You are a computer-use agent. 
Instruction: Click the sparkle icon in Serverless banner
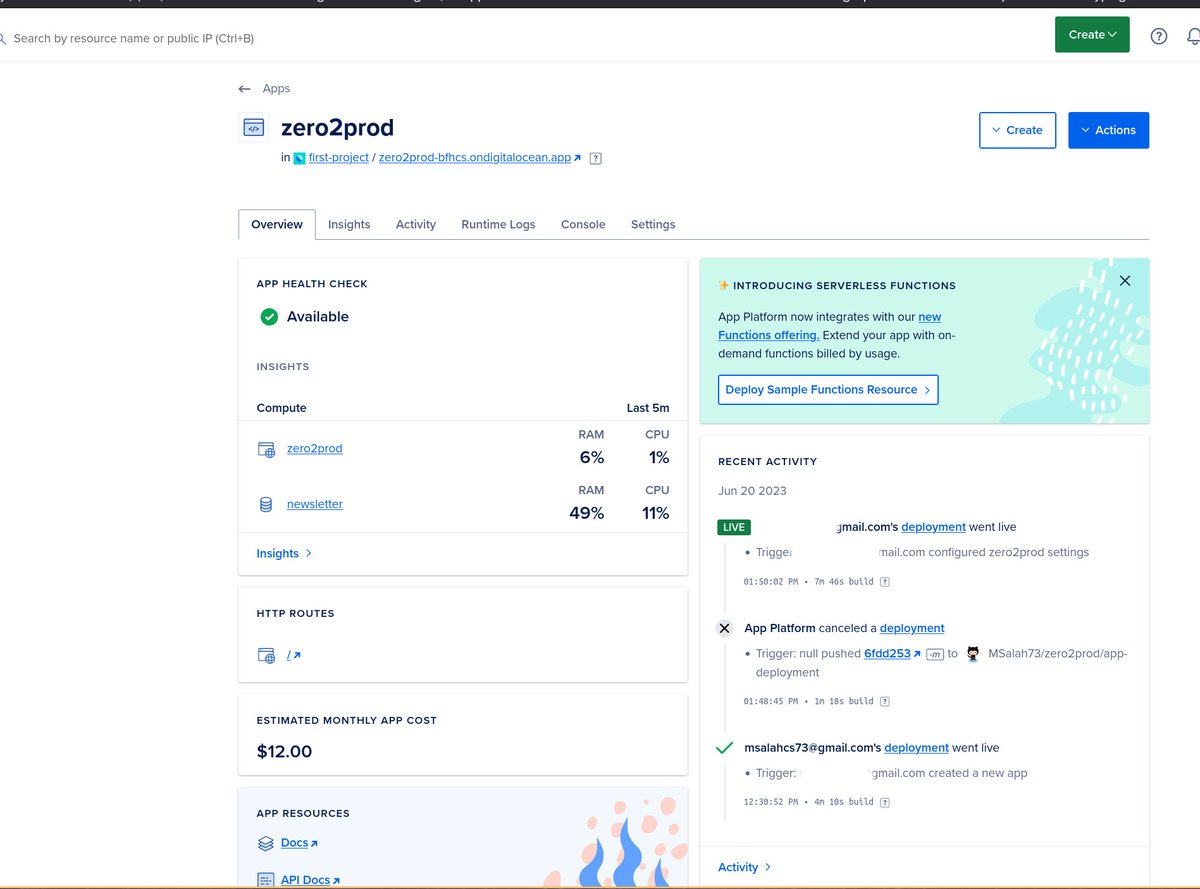click(x=724, y=285)
